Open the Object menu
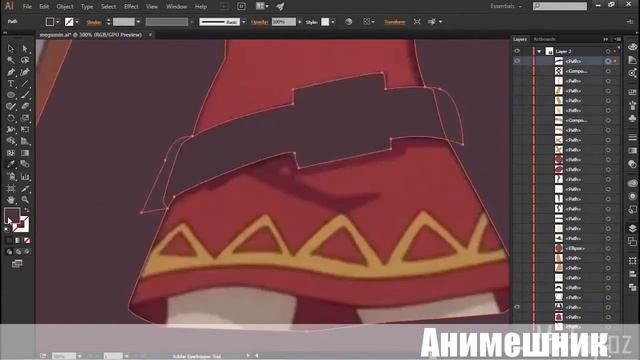The height and width of the screenshot is (360, 640). (65, 7)
